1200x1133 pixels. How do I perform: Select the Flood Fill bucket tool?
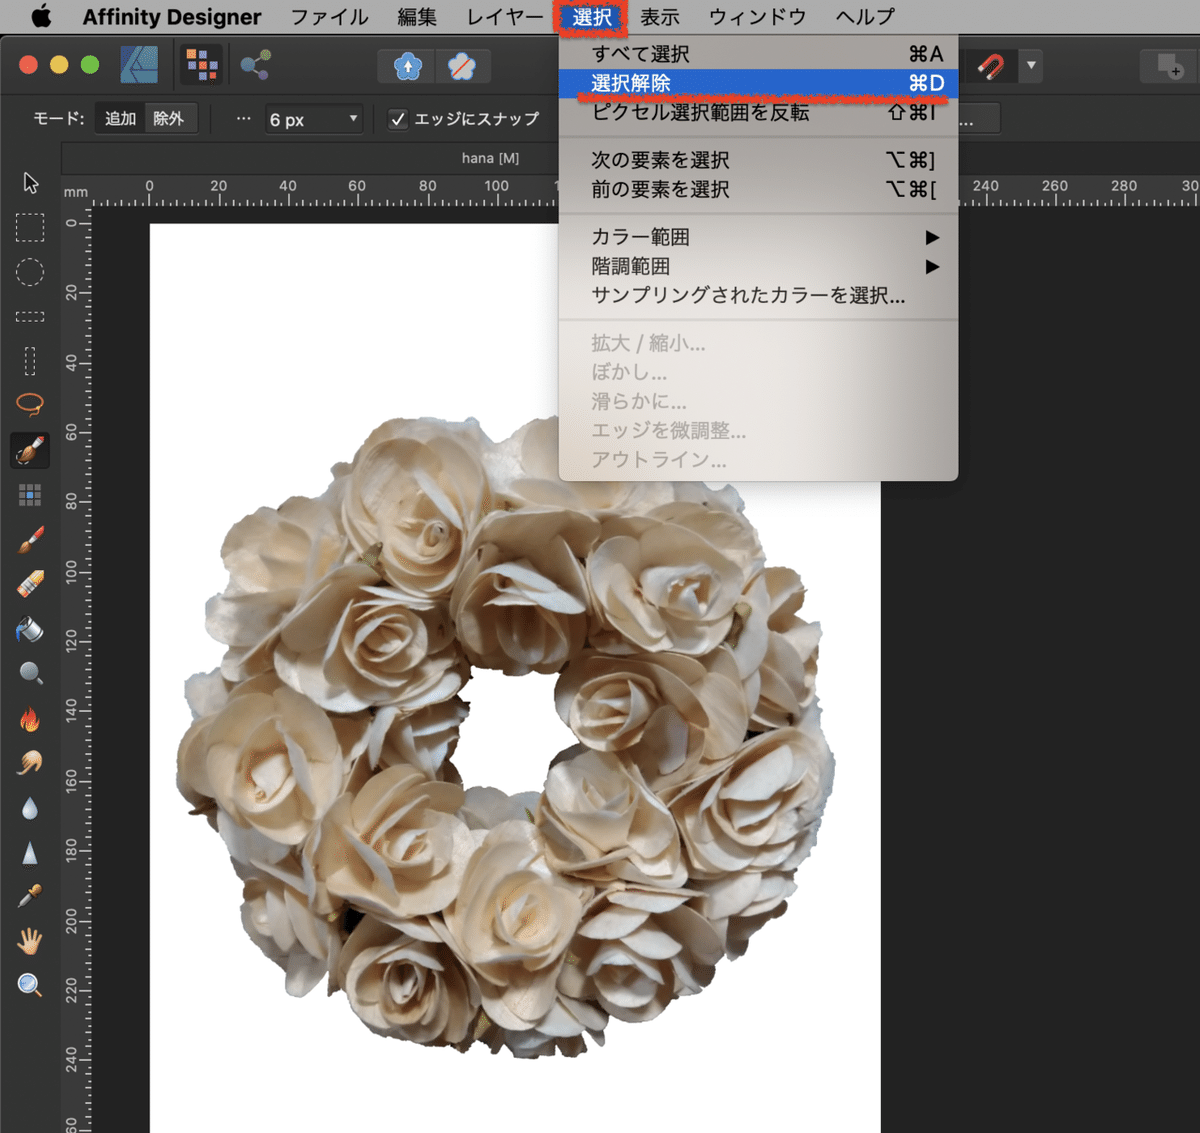click(x=30, y=629)
